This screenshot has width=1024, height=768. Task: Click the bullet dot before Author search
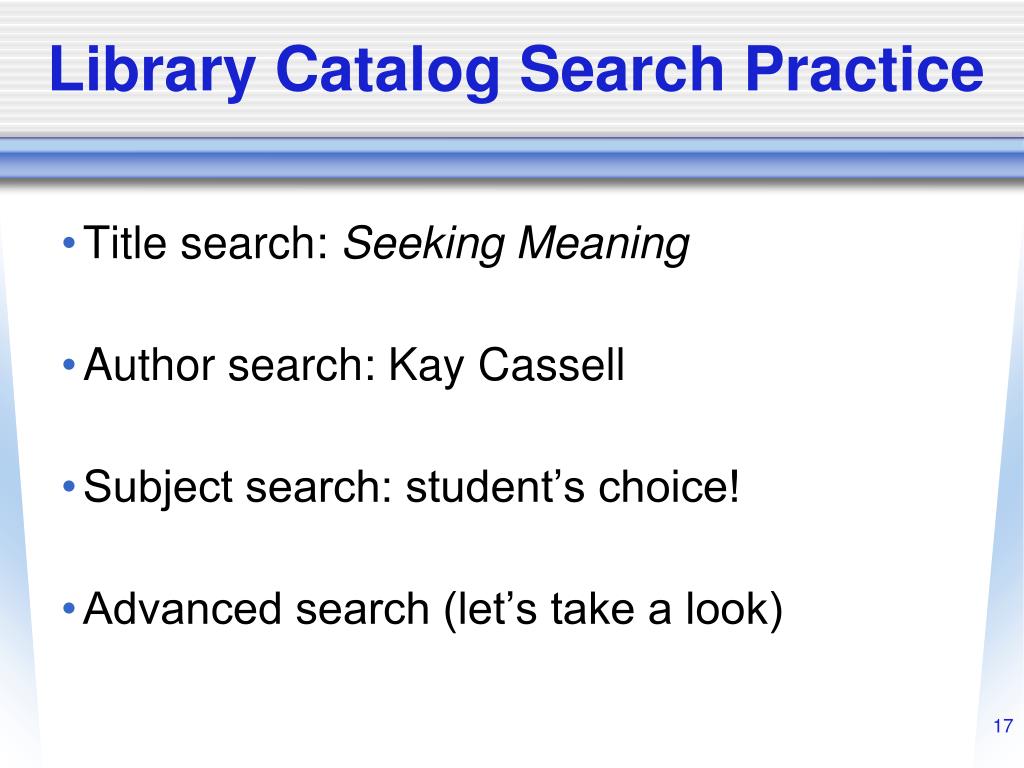pos(68,365)
